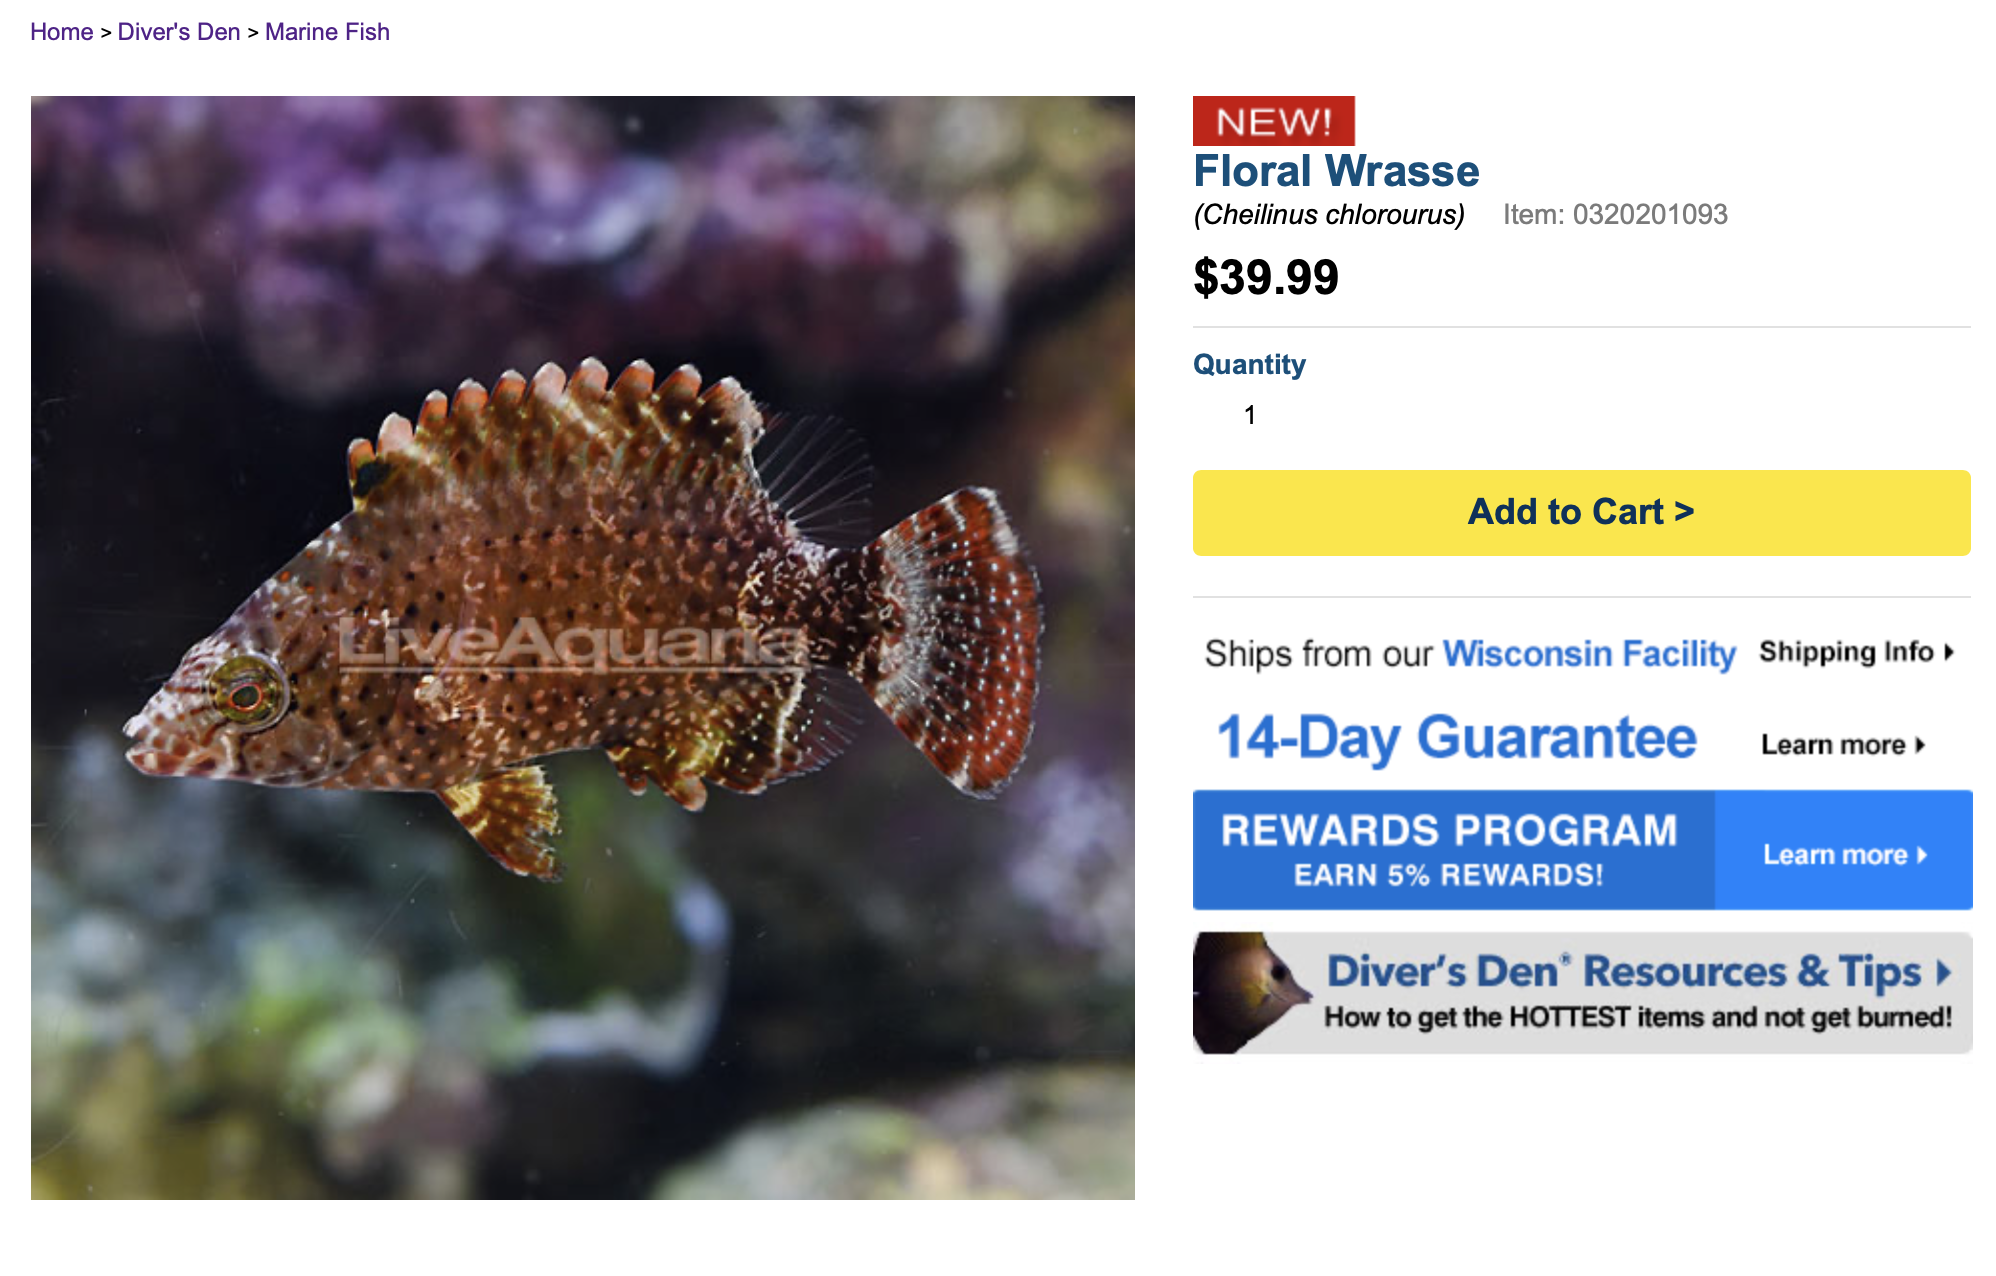Image resolution: width=1996 pixels, height=1276 pixels.
Task: Select the Item number 0320201093 text
Action: tap(1615, 215)
